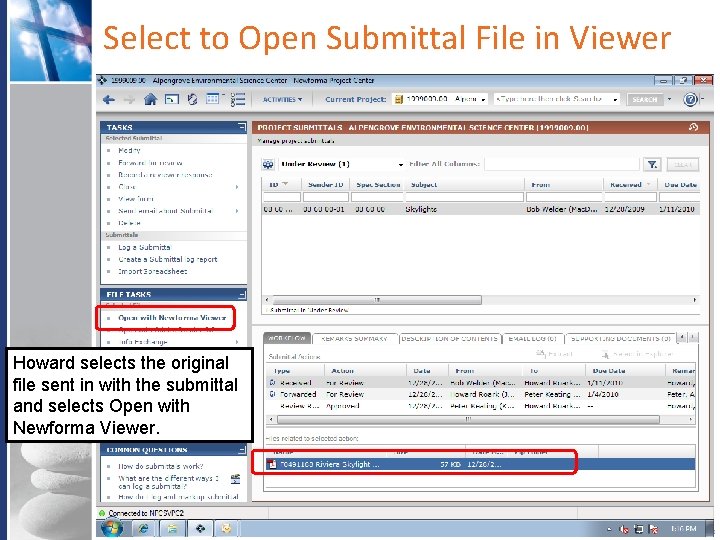
Task: Click the list view toolbar icon
Action: click(x=238, y=99)
